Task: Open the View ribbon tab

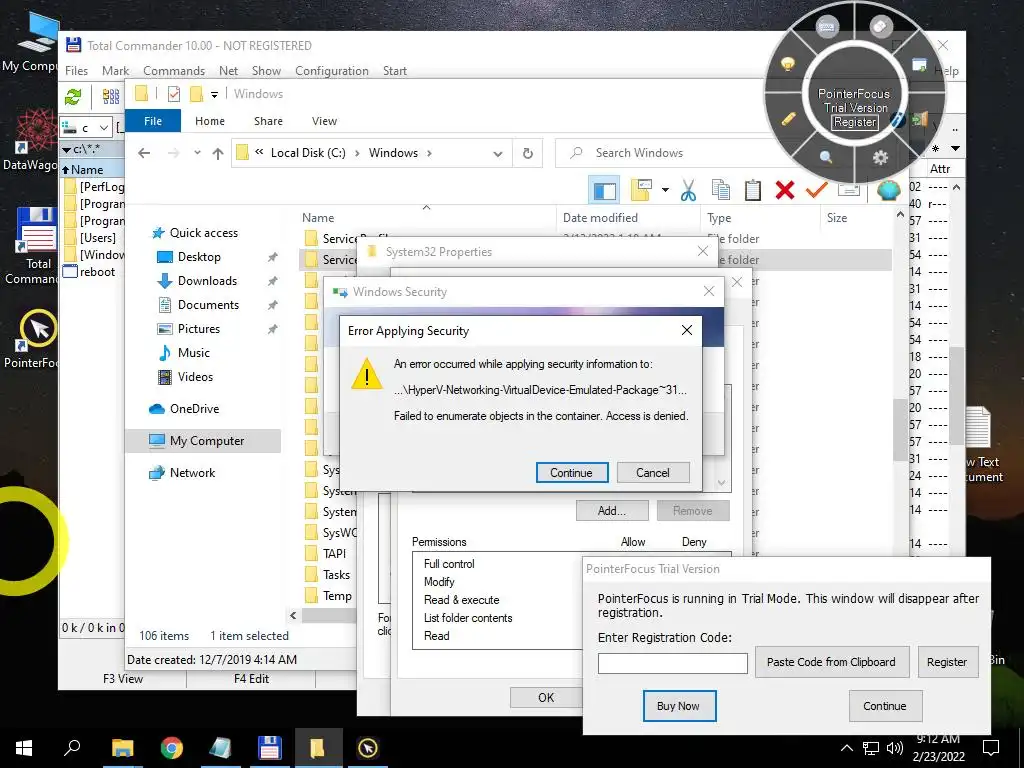Action: tap(325, 121)
